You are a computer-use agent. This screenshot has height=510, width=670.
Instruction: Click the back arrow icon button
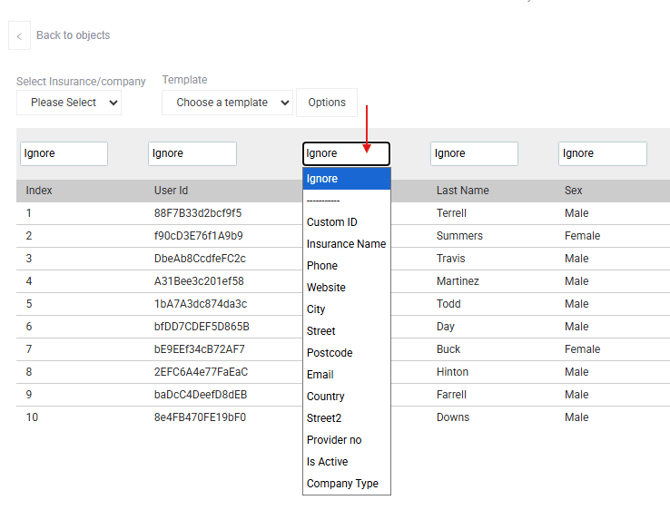tap(19, 35)
